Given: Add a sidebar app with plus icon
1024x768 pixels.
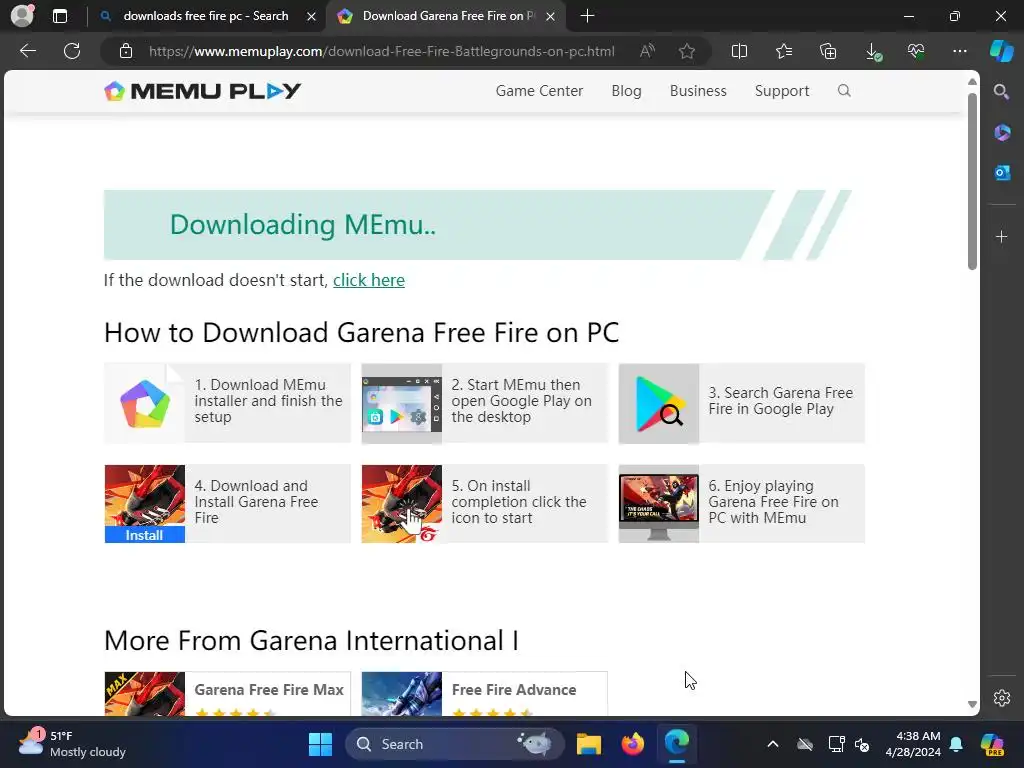Looking at the screenshot, I should (x=1002, y=236).
